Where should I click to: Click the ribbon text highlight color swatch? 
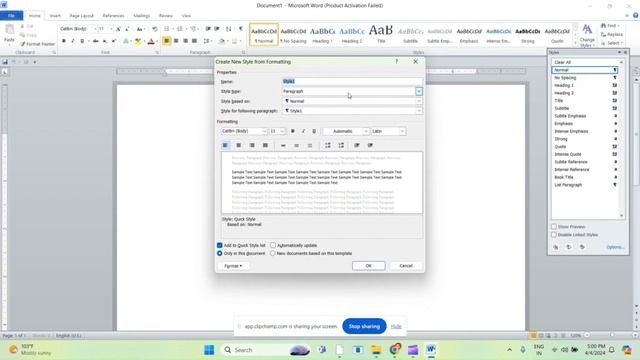pyautogui.click(x=138, y=41)
